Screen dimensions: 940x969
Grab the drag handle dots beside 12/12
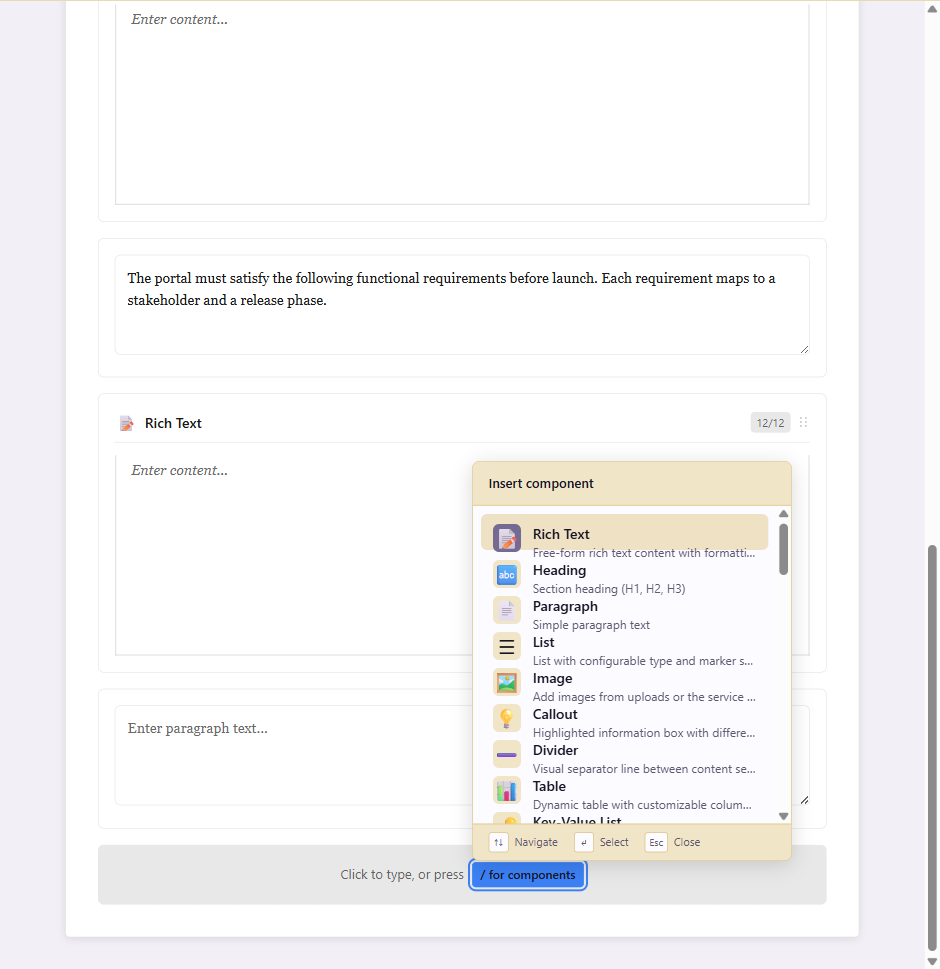coord(803,423)
